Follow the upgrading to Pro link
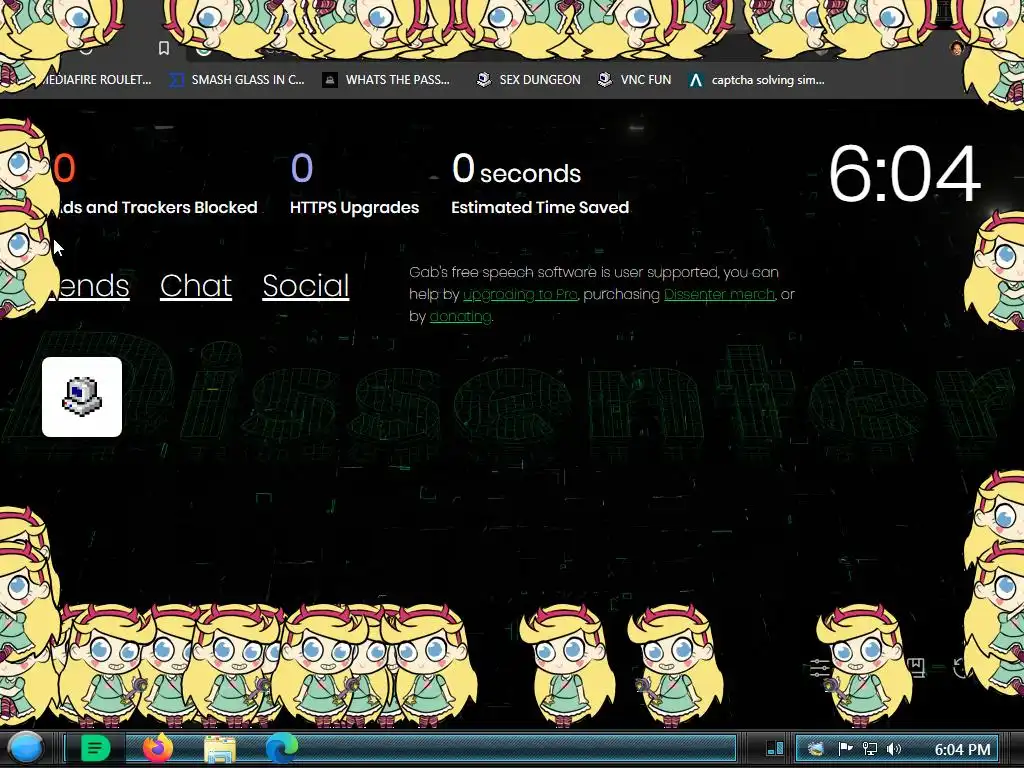The image size is (1024, 768). point(520,295)
